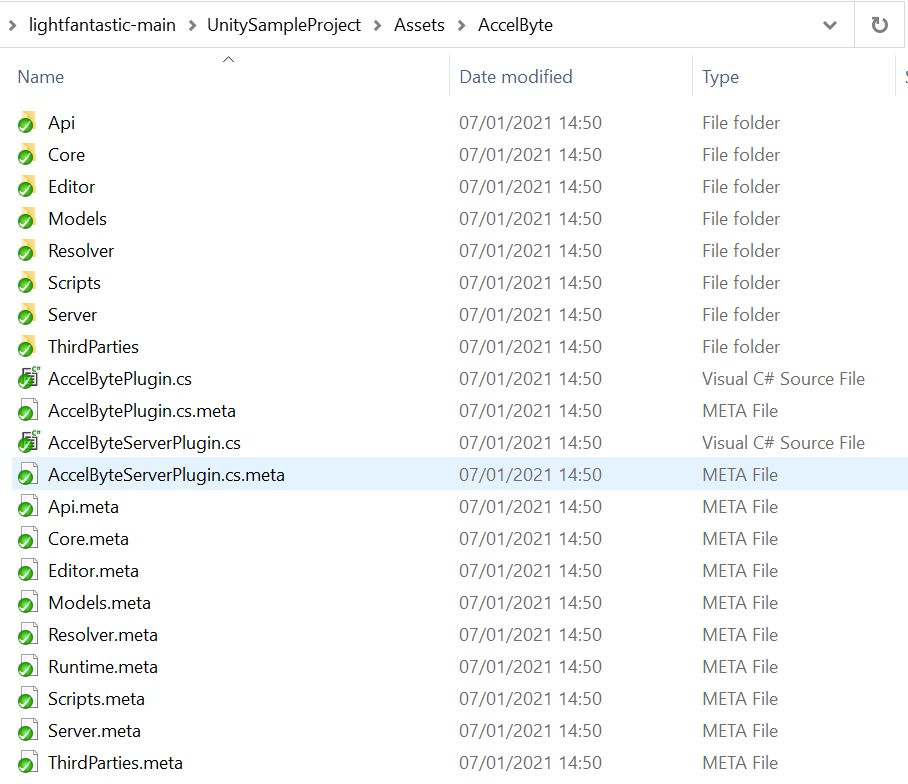Click the Server.meta file name
Viewport: 908px width, 784px height.
[94, 731]
